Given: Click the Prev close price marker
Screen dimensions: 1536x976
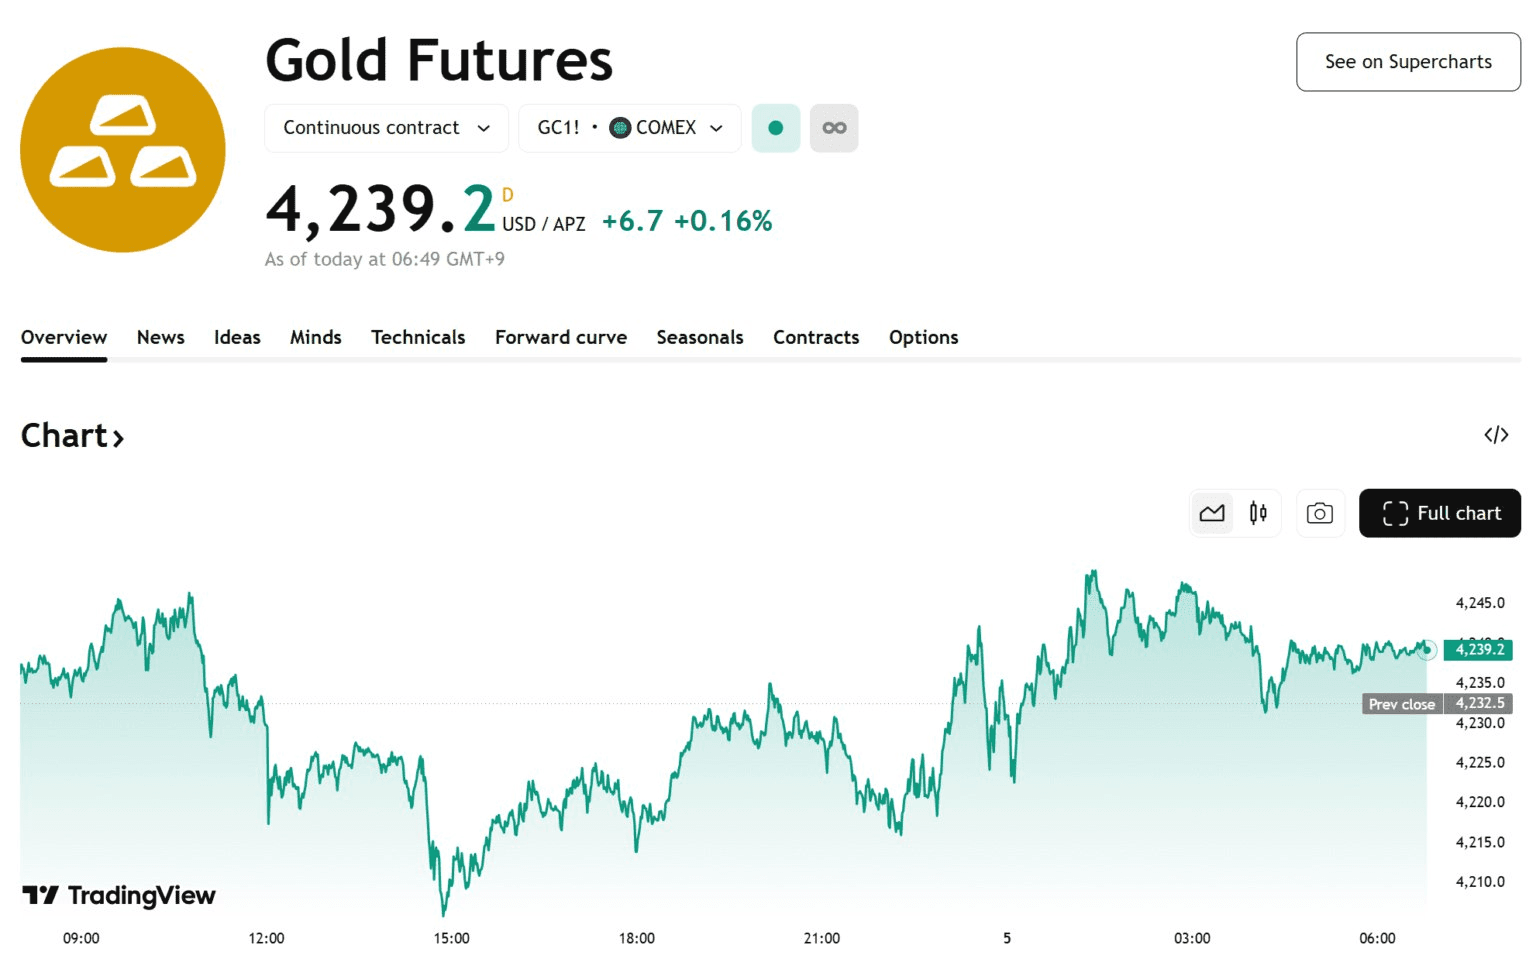Looking at the screenshot, I should pos(1402,704).
